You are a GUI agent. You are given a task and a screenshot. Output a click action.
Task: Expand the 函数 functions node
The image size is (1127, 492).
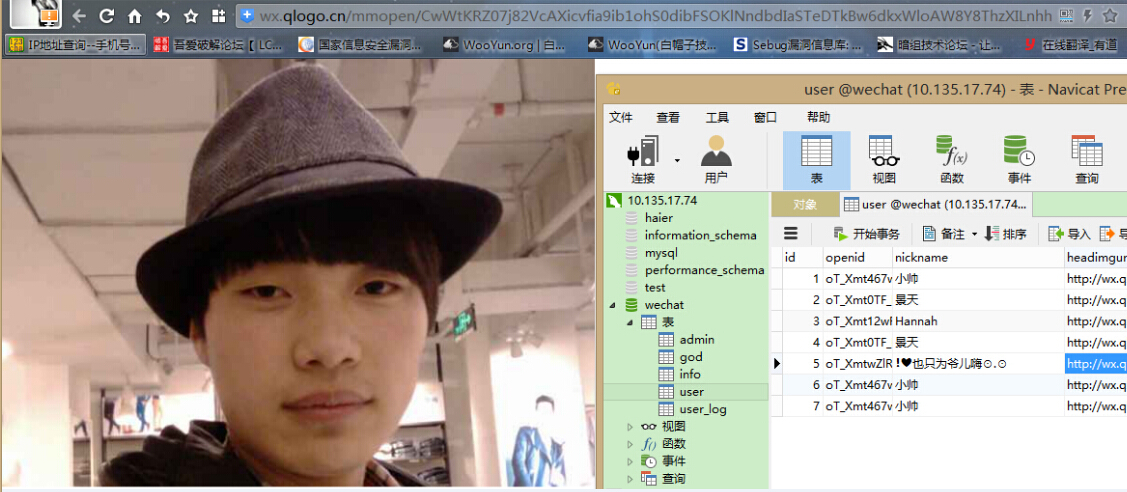630,444
